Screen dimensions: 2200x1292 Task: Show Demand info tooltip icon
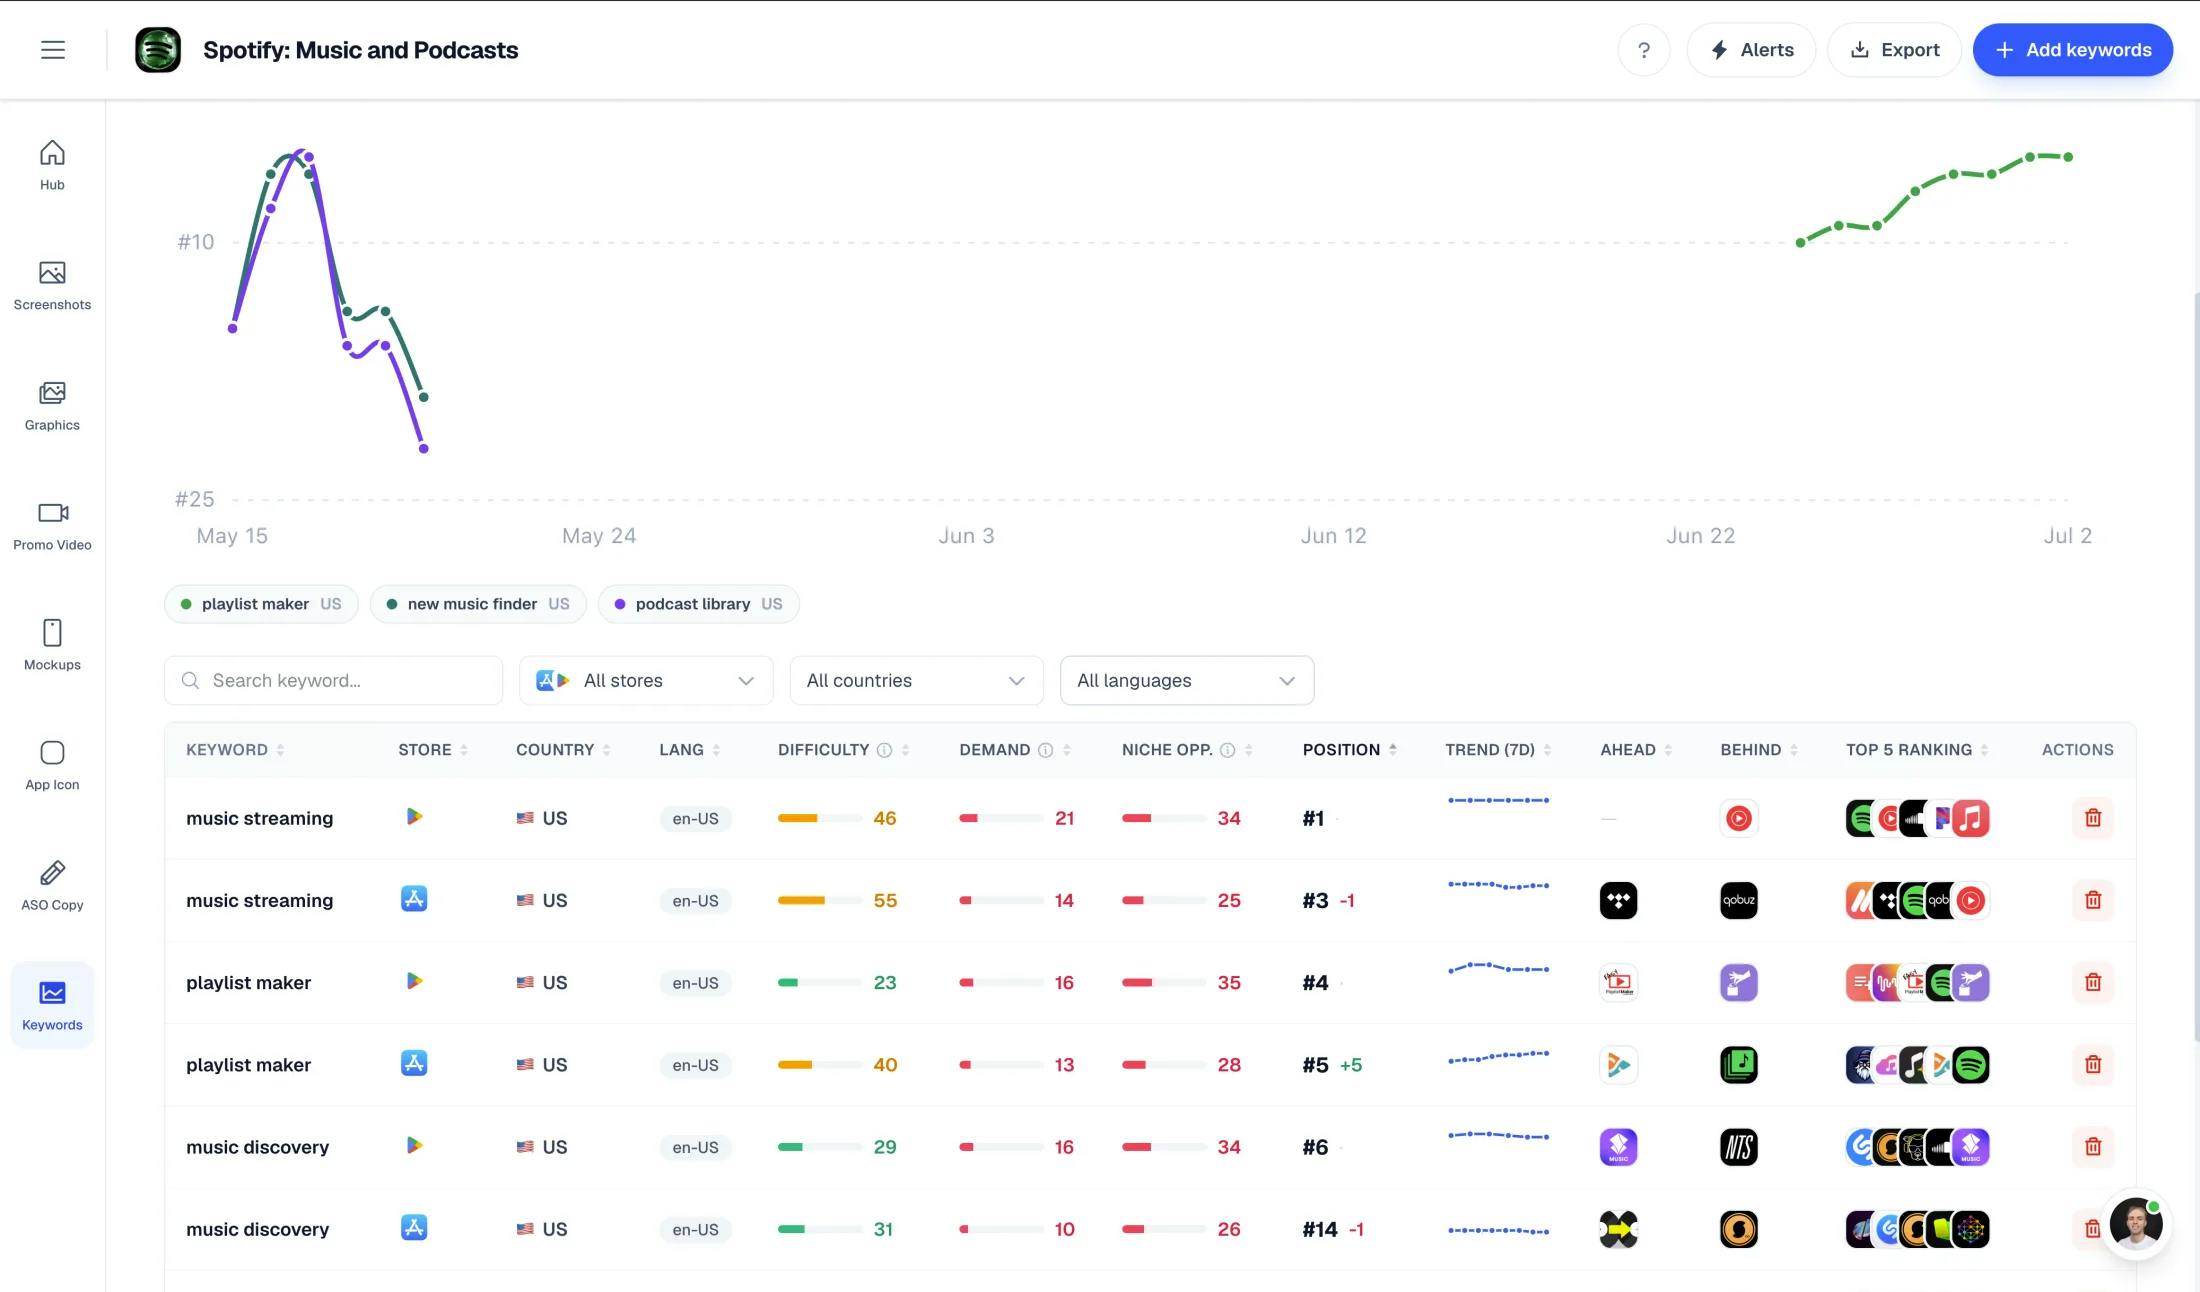point(1045,750)
